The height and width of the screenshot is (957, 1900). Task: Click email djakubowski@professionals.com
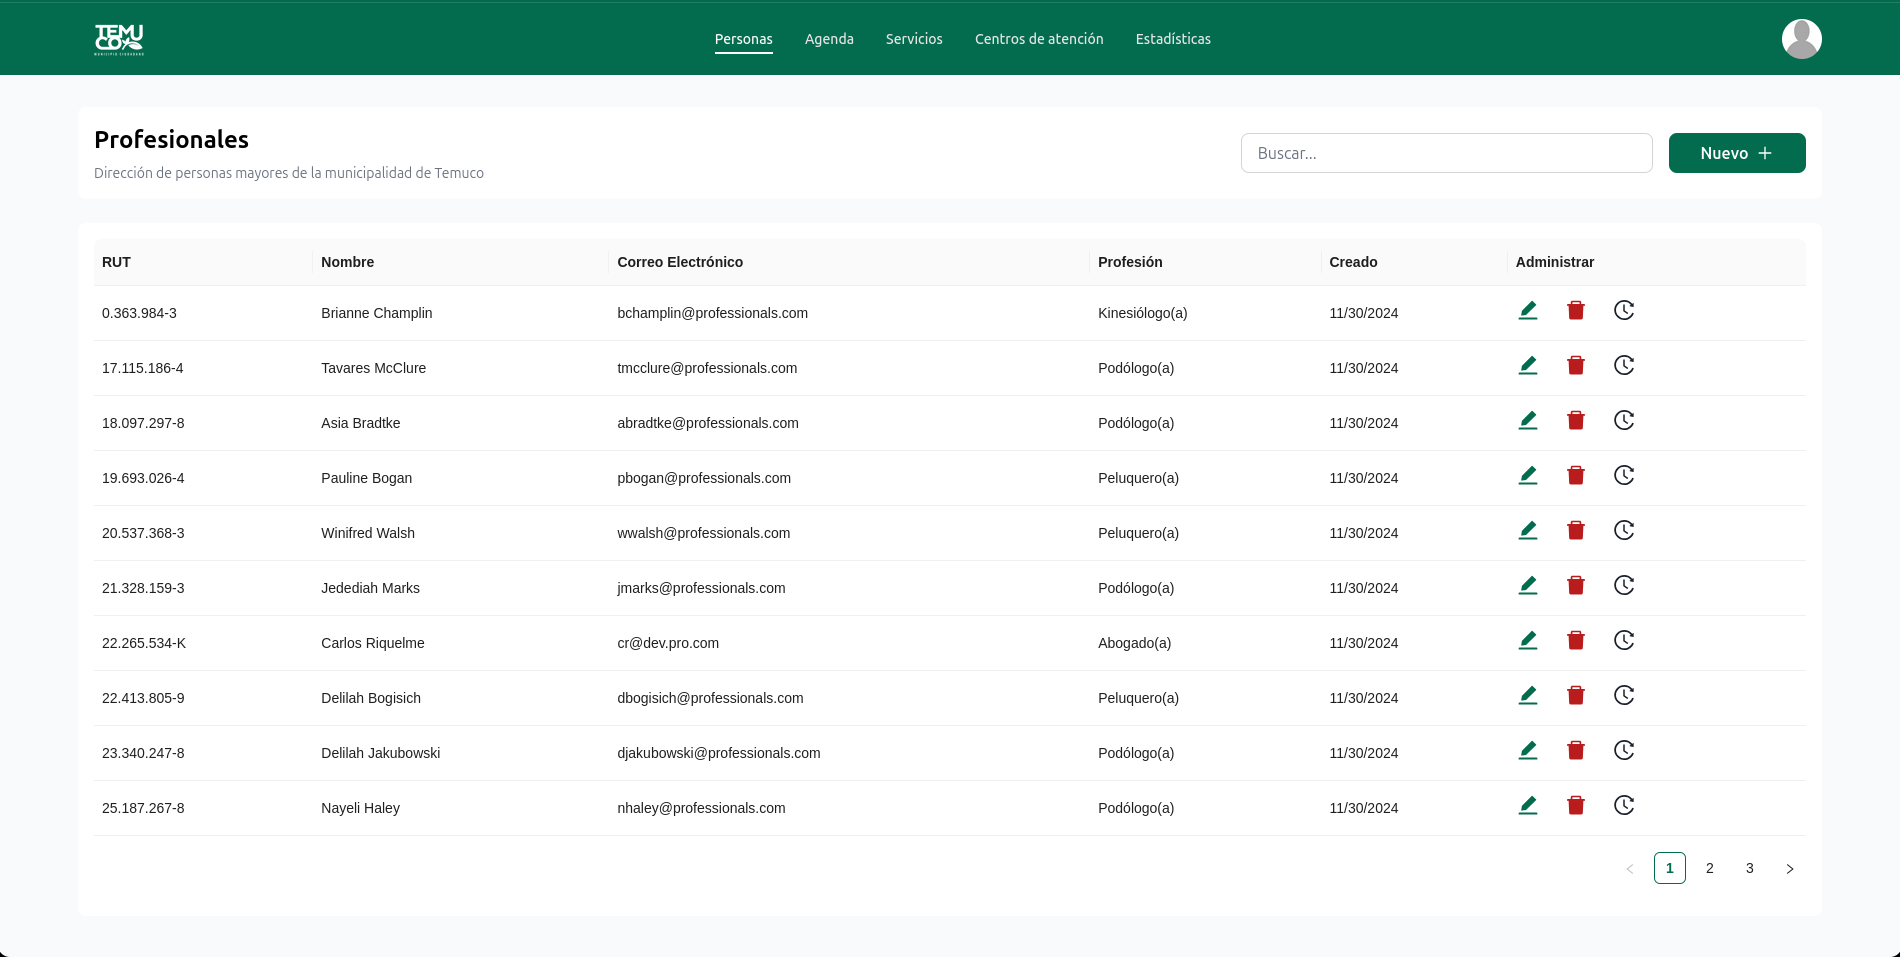pyautogui.click(x=718, y=753)
